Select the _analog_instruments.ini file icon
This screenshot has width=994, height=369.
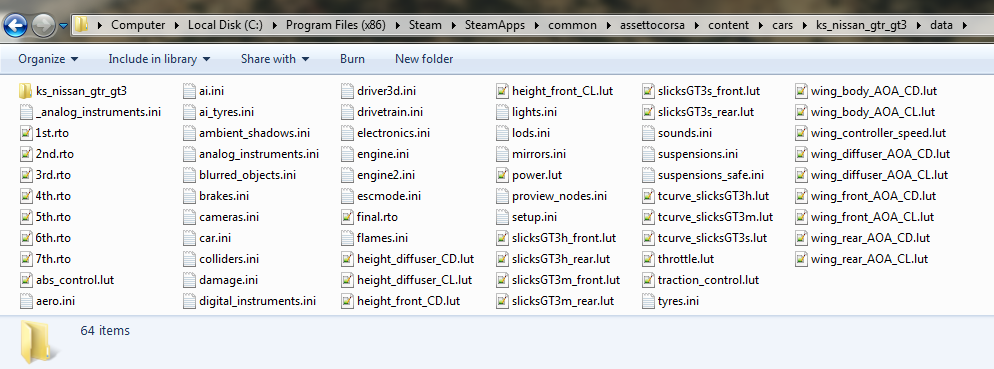coord(25,112)
